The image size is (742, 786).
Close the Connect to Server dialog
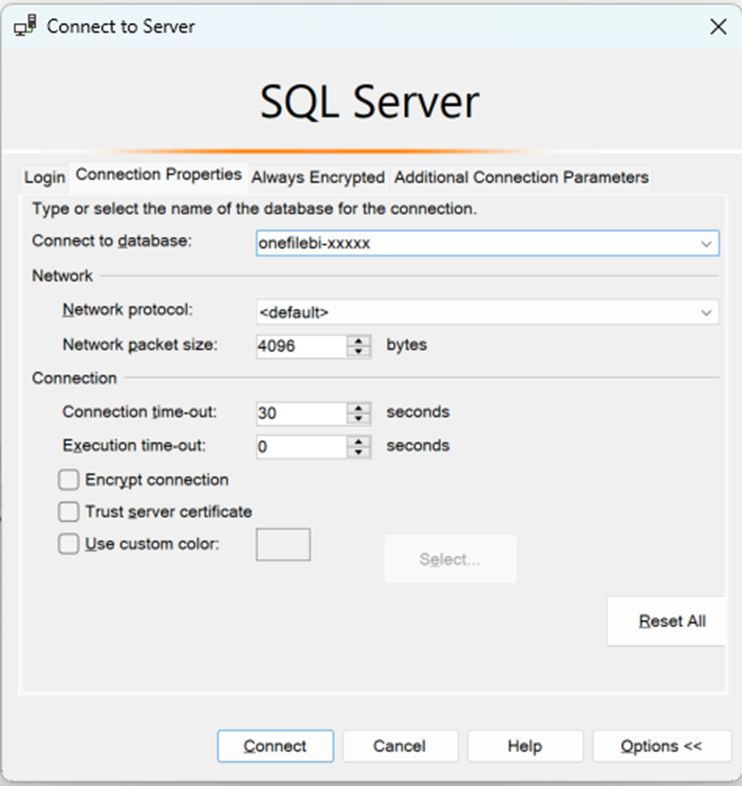click(718, 27)
